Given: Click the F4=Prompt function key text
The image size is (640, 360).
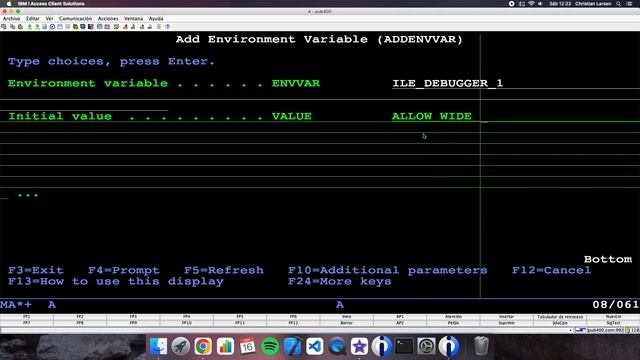Looking at the screenshot, I should (x=124, y=270).
